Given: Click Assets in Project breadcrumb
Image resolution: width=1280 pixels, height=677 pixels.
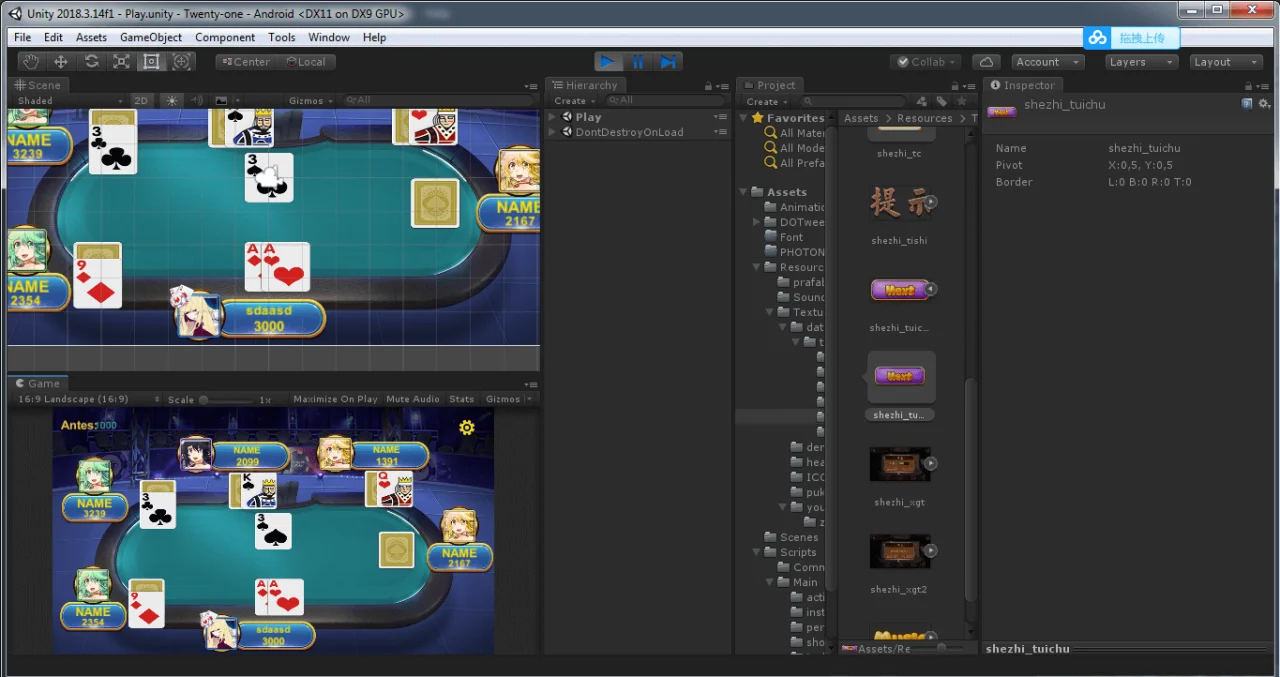Looking at the screenshot, I should 861,118.
